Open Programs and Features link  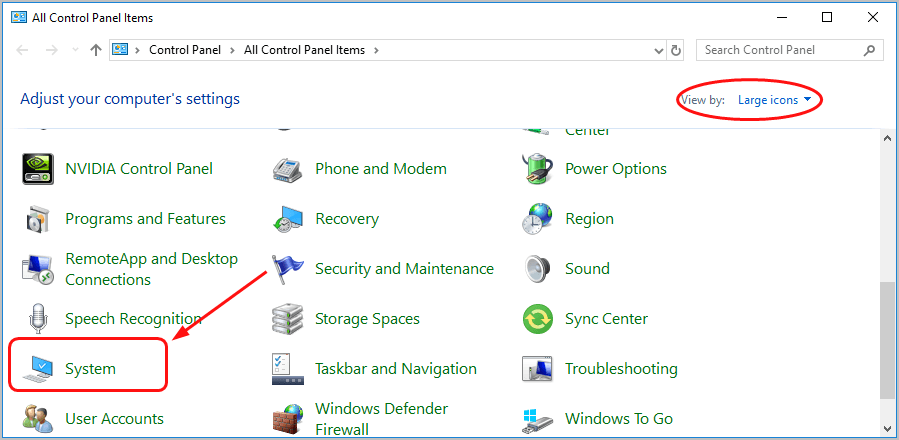coord(145,219)
